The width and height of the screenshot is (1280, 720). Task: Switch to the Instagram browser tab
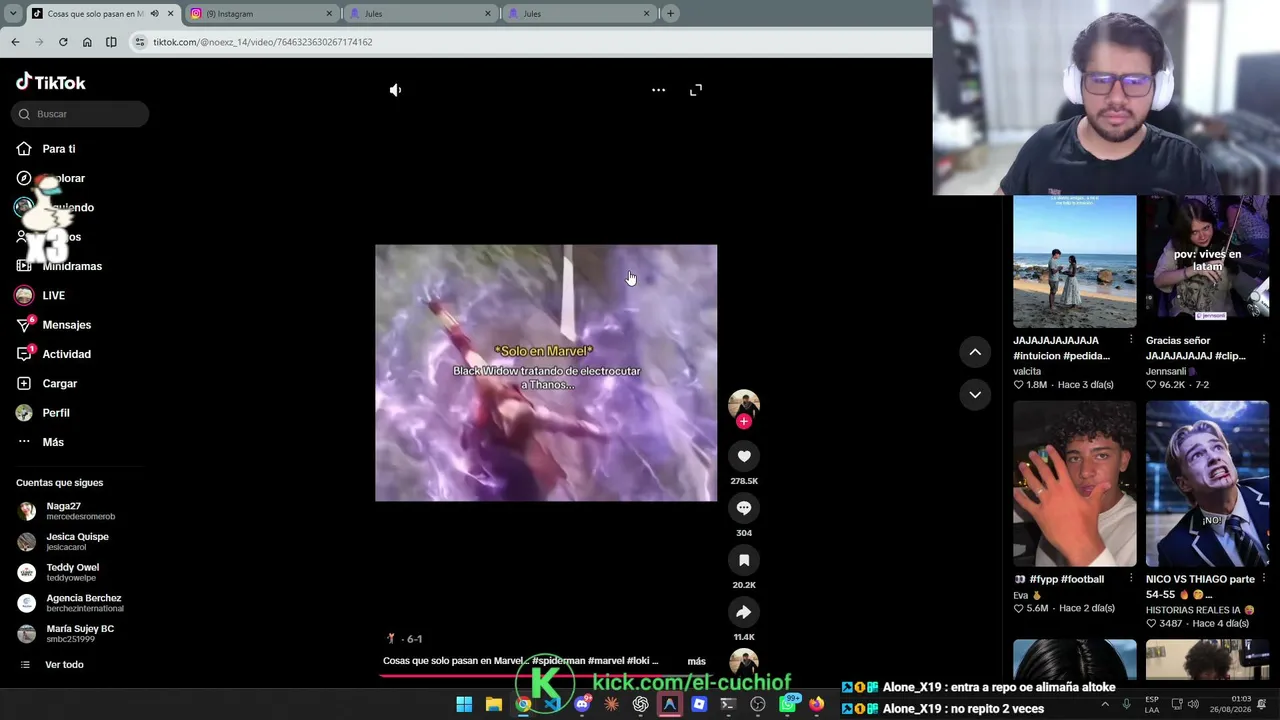click(x=260, y=14)
